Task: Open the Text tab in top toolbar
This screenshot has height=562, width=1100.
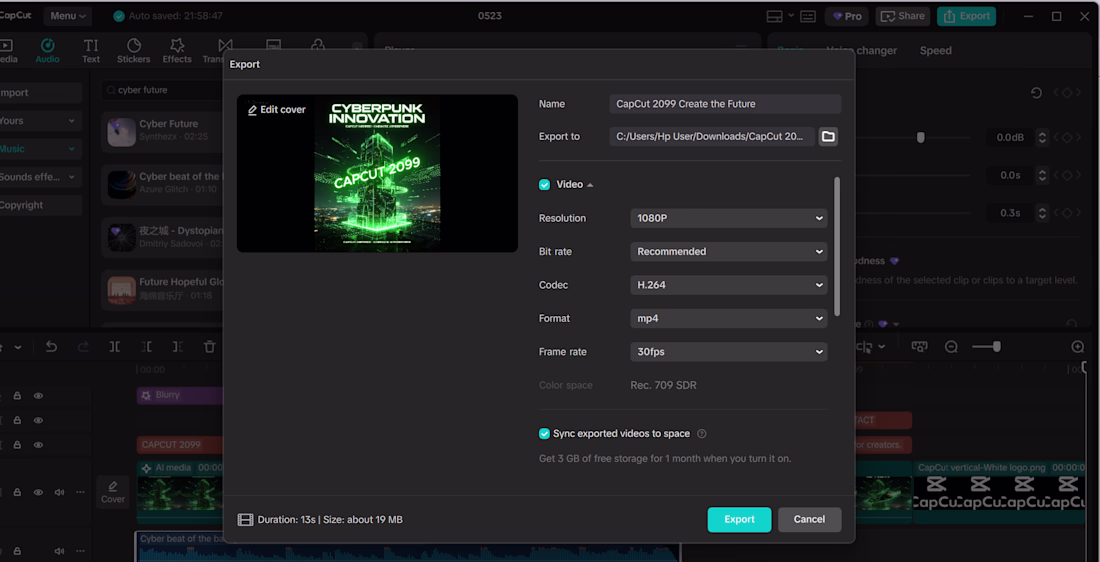Action: 91,51
